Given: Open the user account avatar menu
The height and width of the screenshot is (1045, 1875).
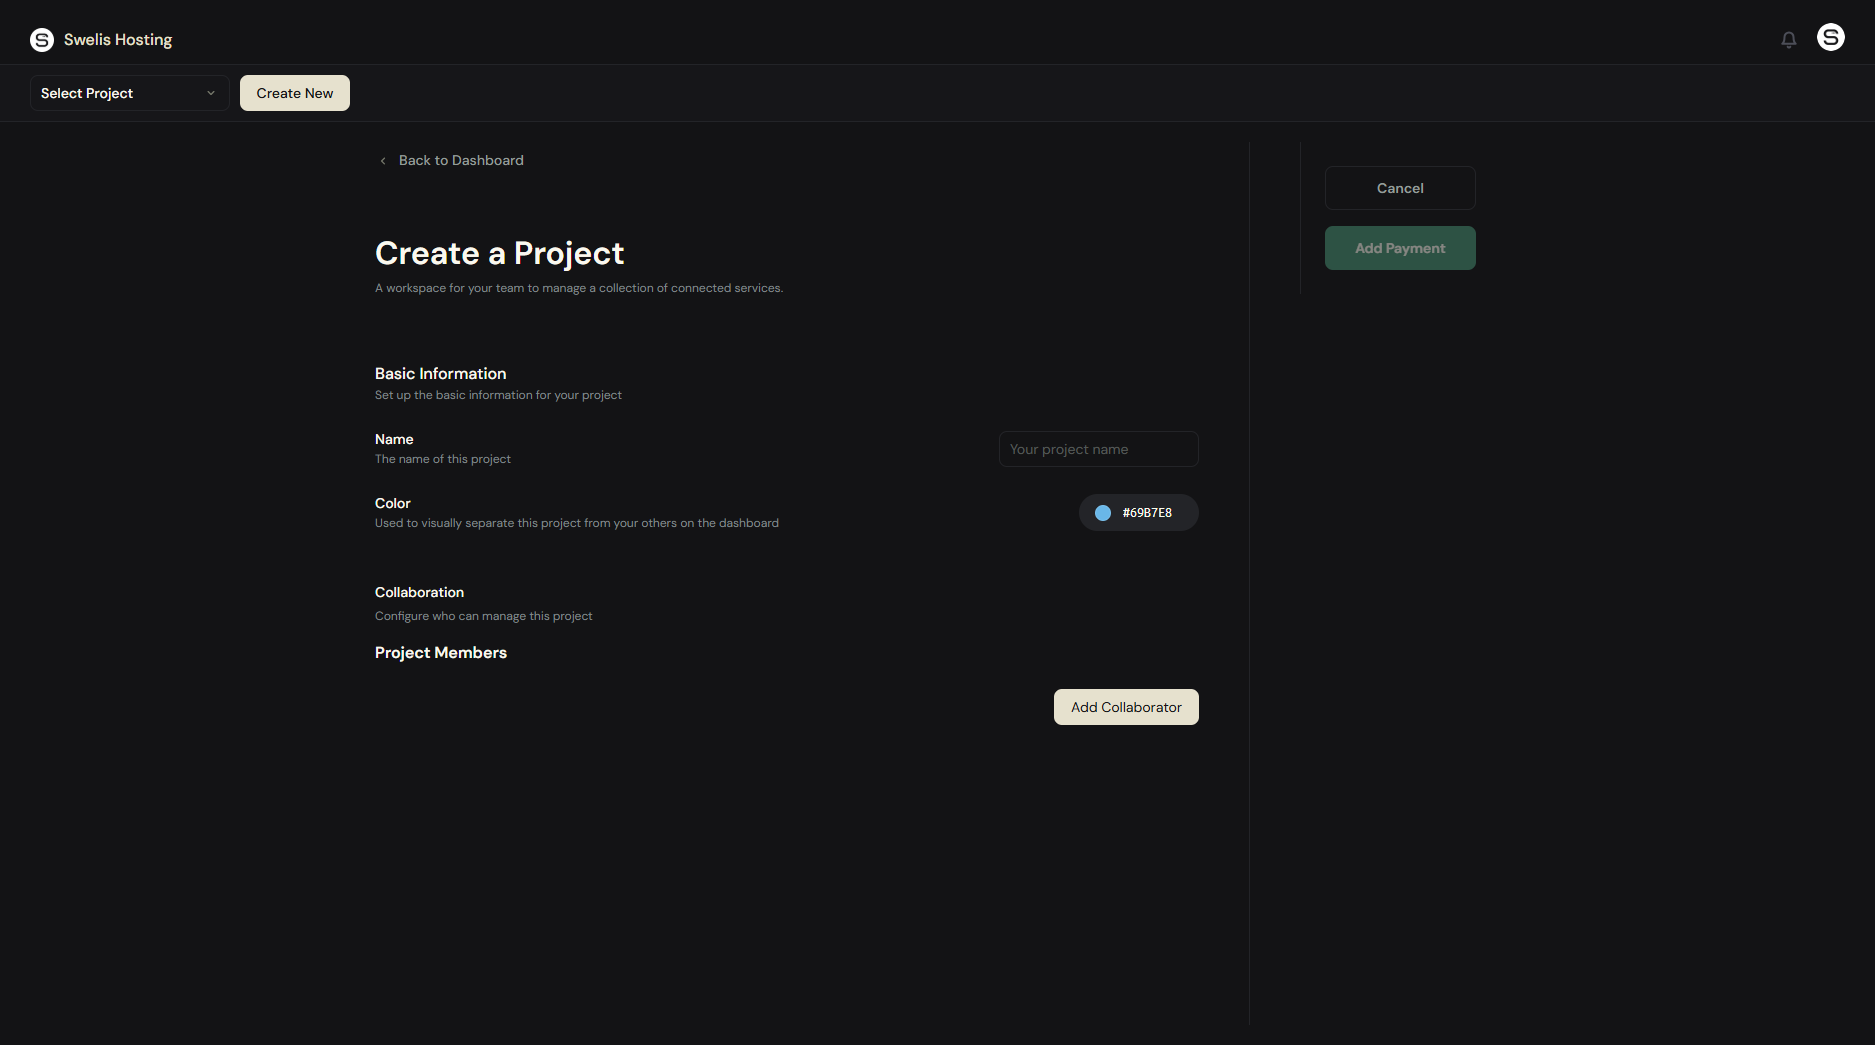Looking at the screenshot, I should click(x=1830, y=38).
